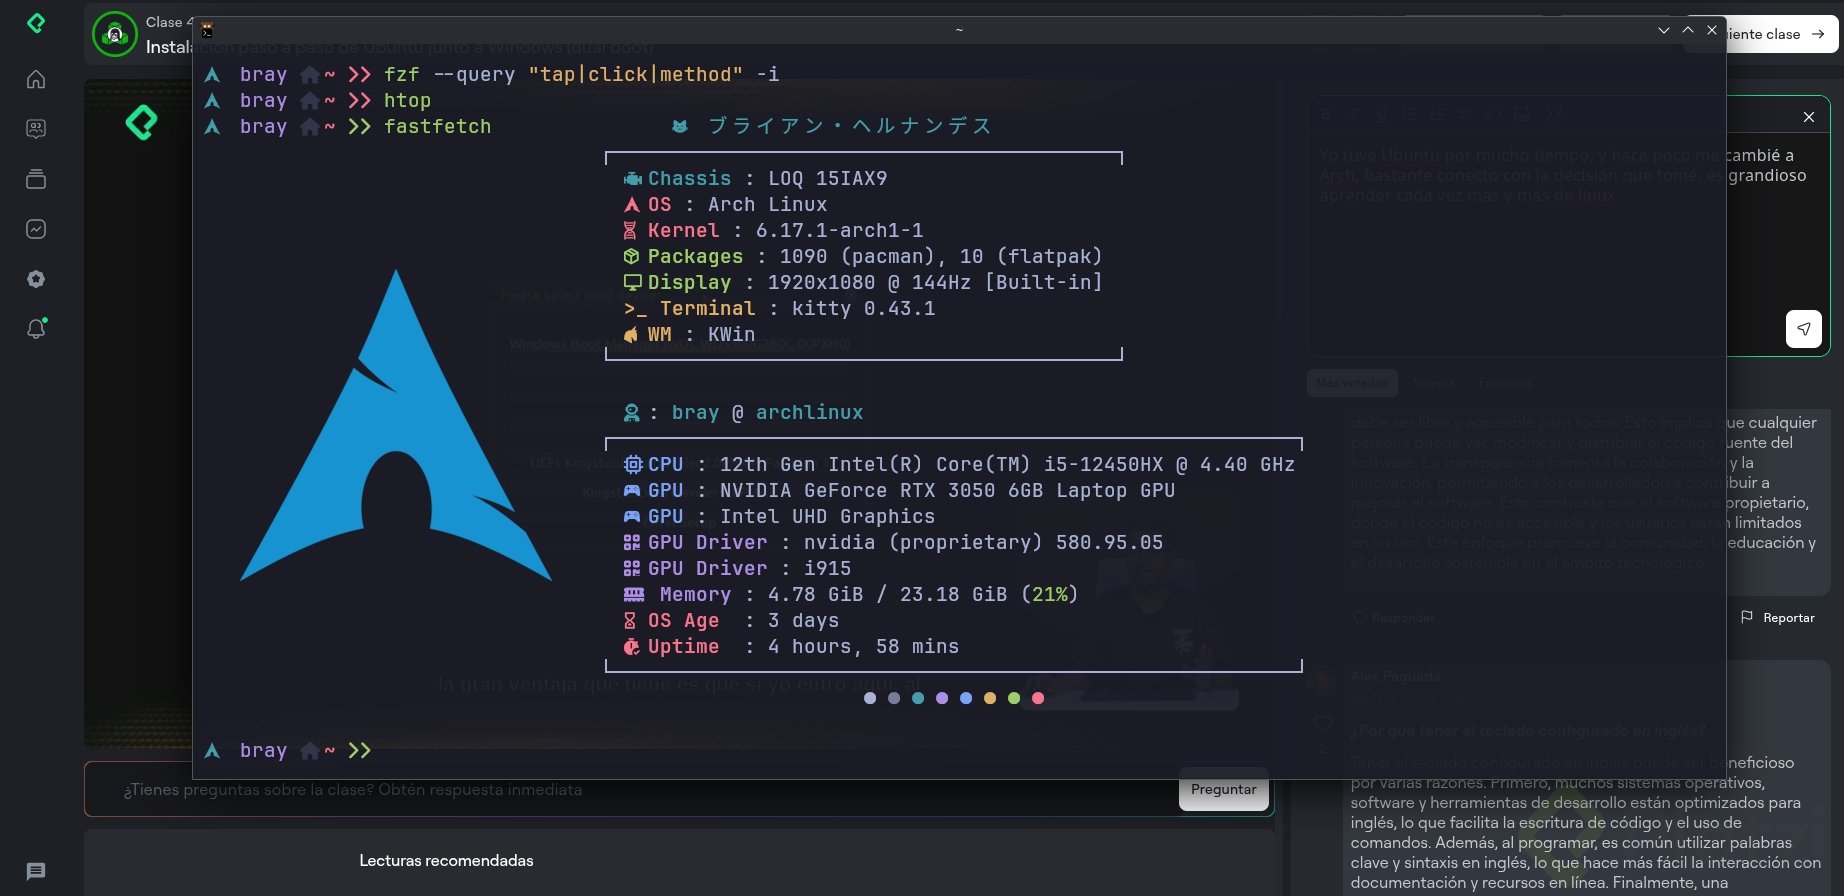Click the 'NVIDIA GeForce RTX 3050 6GB Laptop GPU' line

click(948, 491)
